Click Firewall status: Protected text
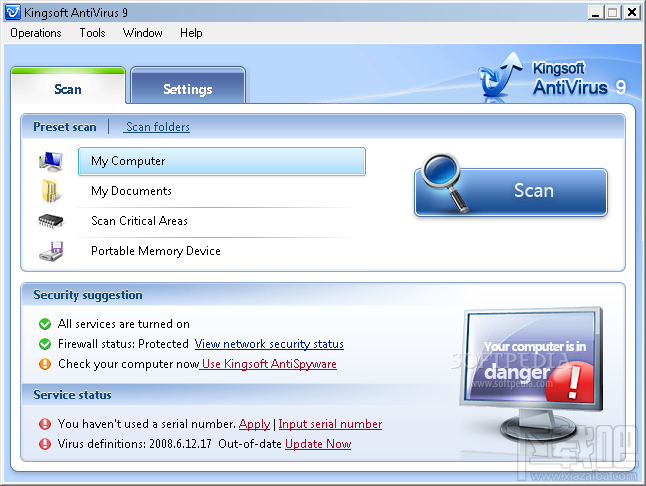The image size is (646, 486). (123, 344)
